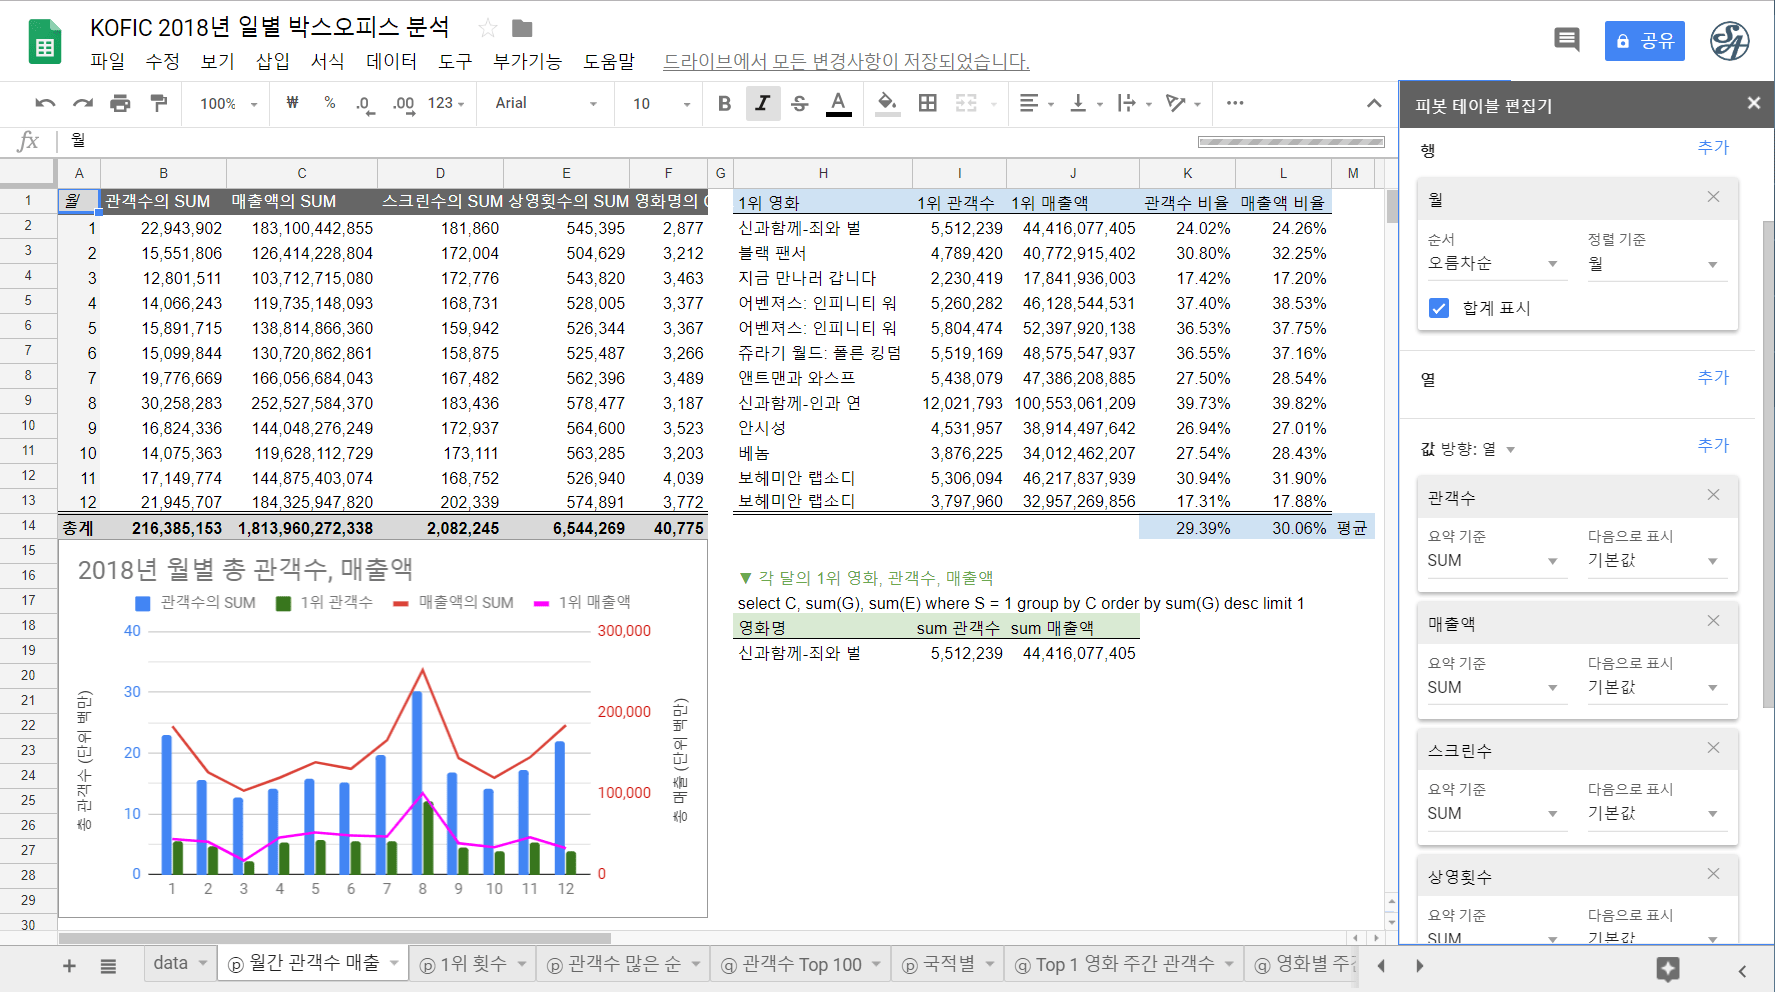1775x992 pixels.
Task: Click the blue 공유 share button
Action: pos(1644,41)
